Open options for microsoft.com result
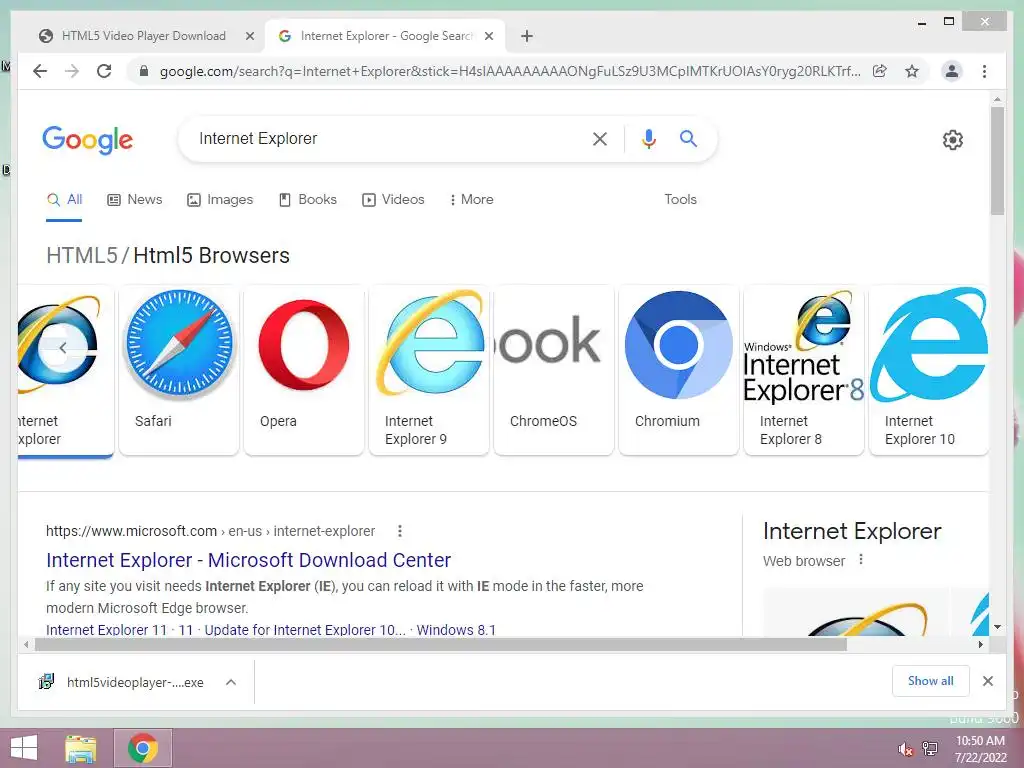Screen dimensions: 1024x768 pyautogui.click(x=400, y=532)
